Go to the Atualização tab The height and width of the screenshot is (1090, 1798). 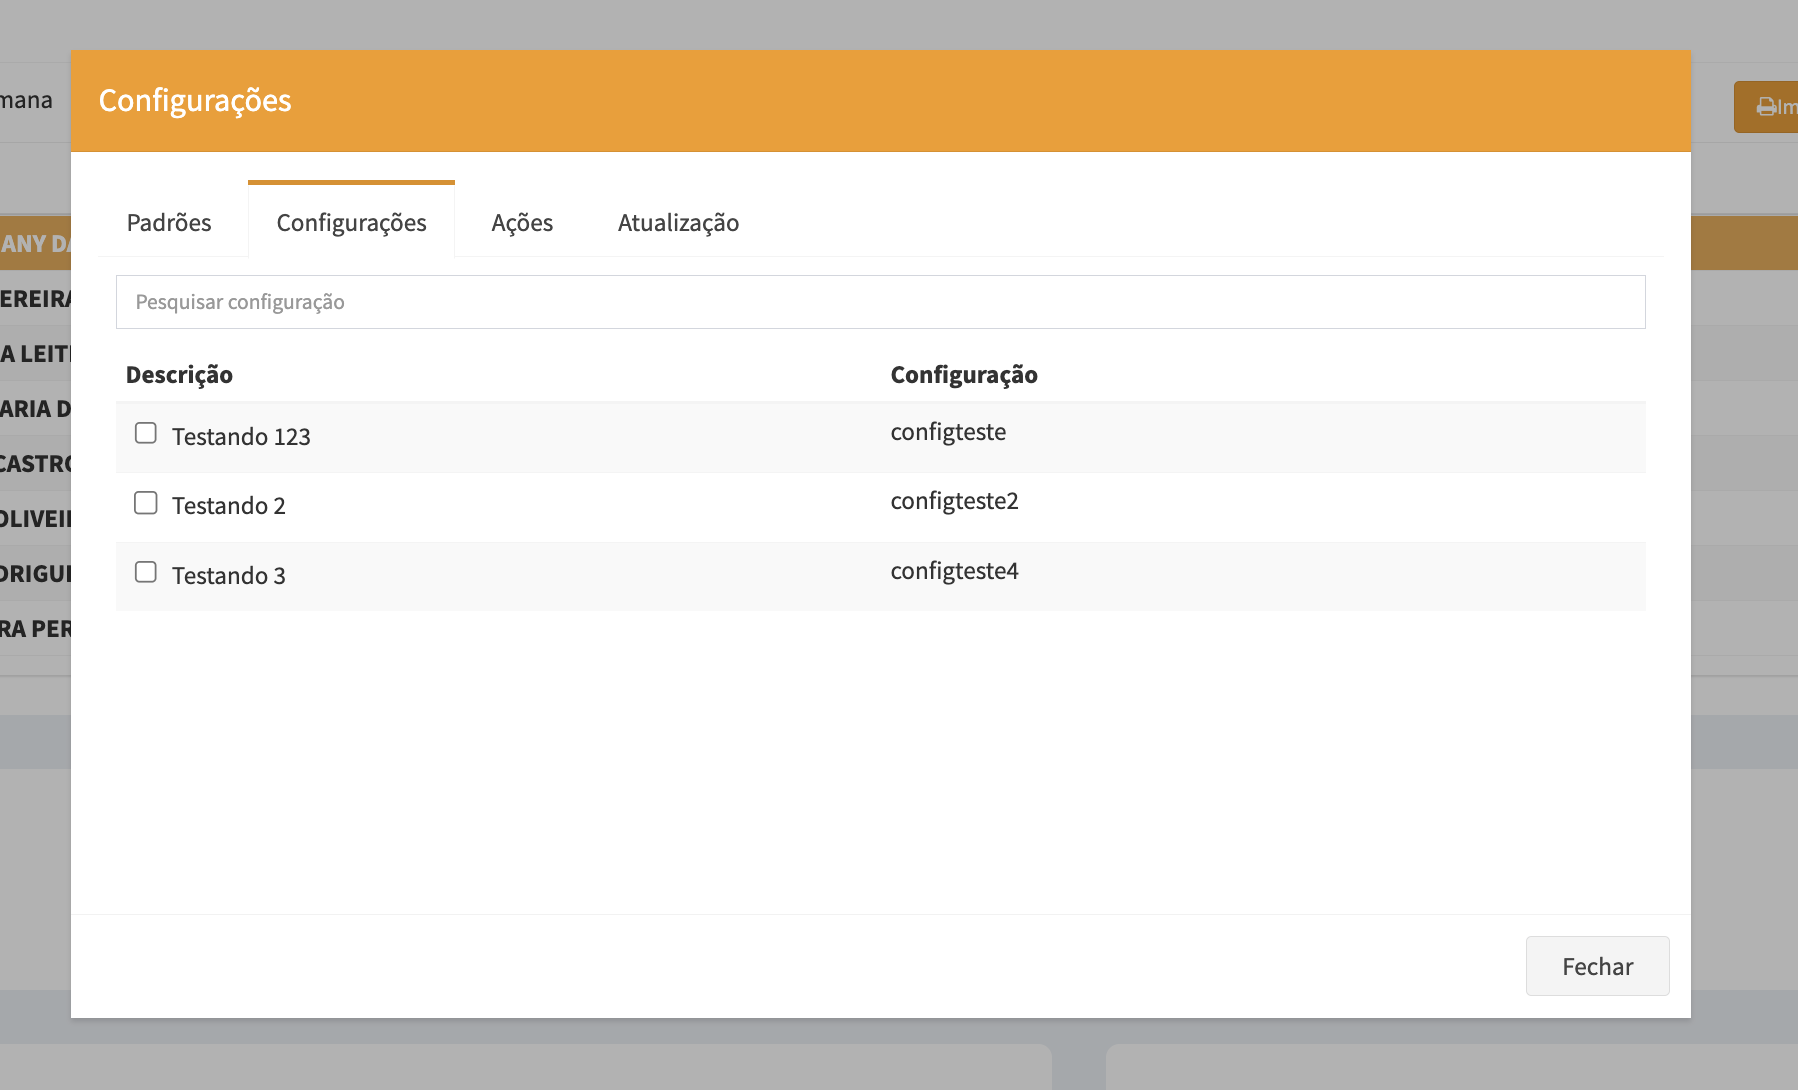[678, 222]
